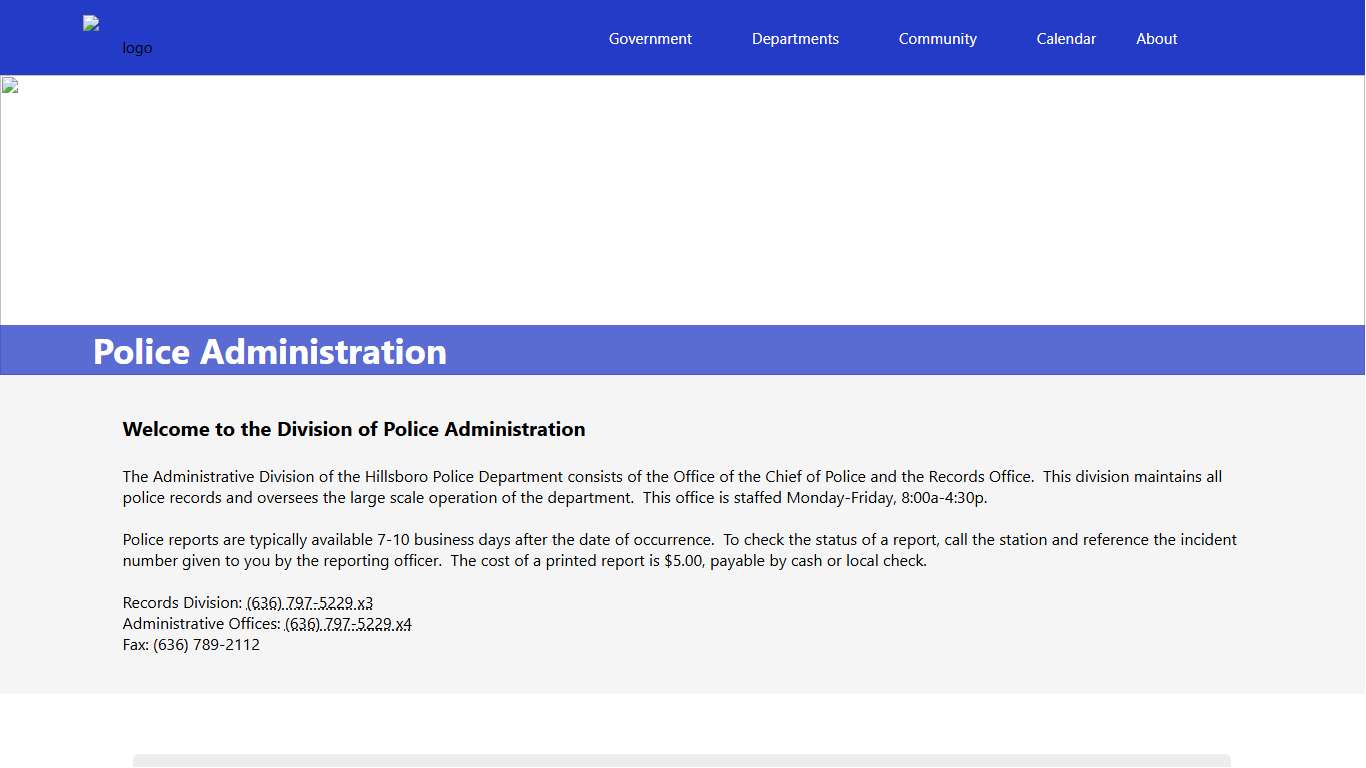
Task: Select About in the navigation bar
Action: tap(1156, 38)
